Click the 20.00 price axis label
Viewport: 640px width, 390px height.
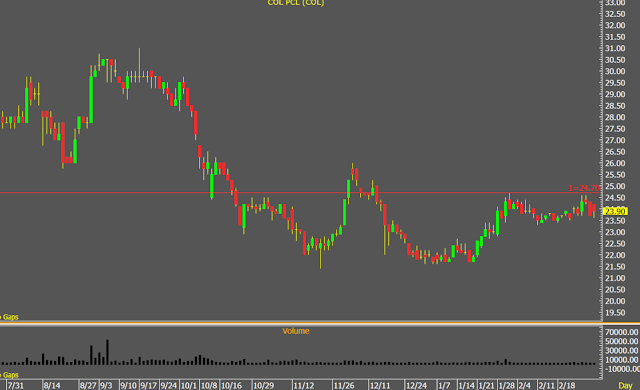pyautogui.click(x=615, y=301)
